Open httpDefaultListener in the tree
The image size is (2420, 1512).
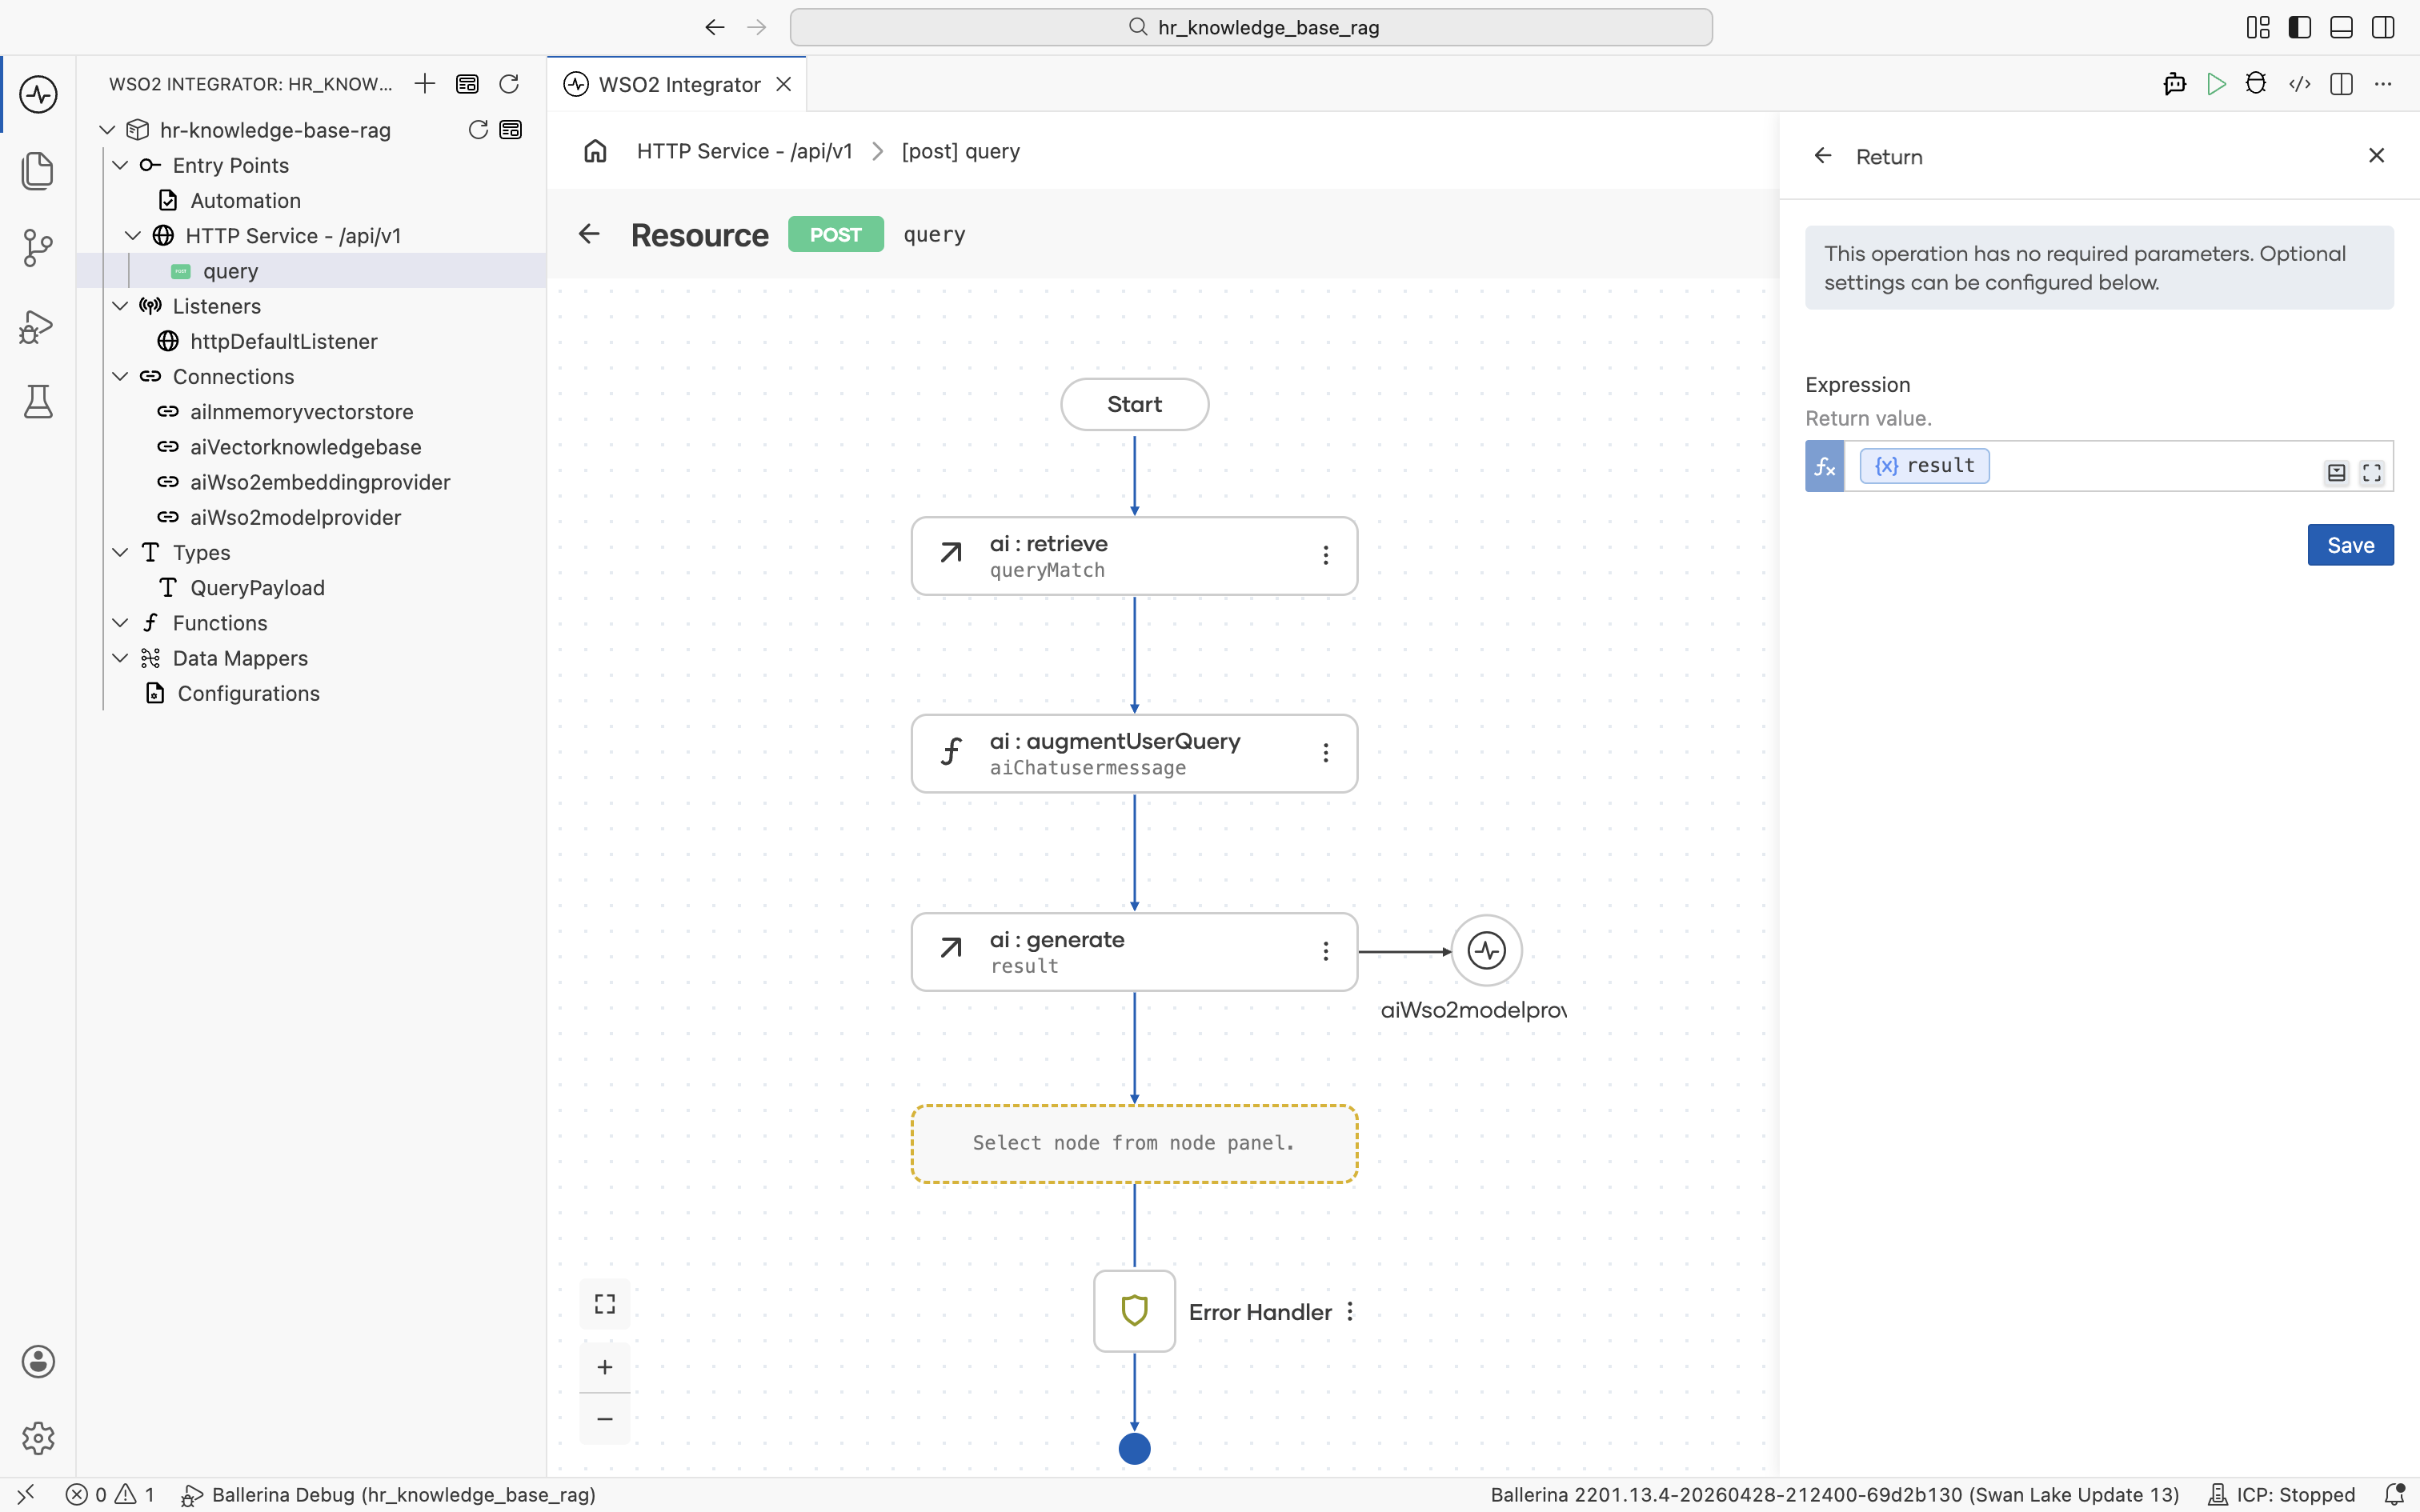pos(284,342)
